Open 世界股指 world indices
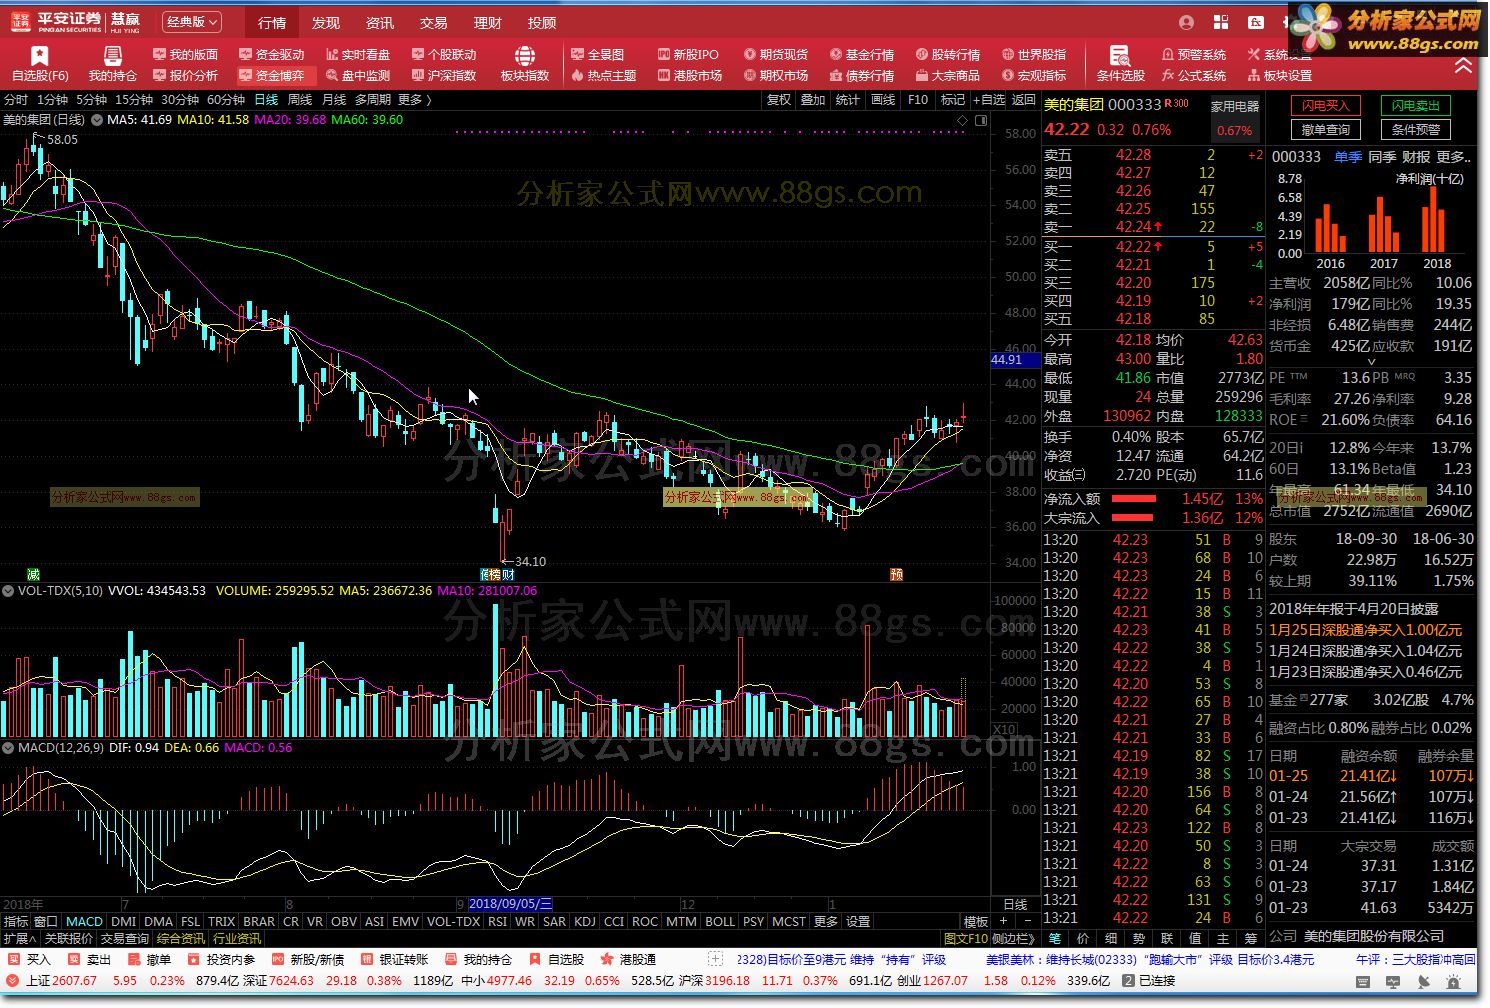 [x=1034, y=54]
